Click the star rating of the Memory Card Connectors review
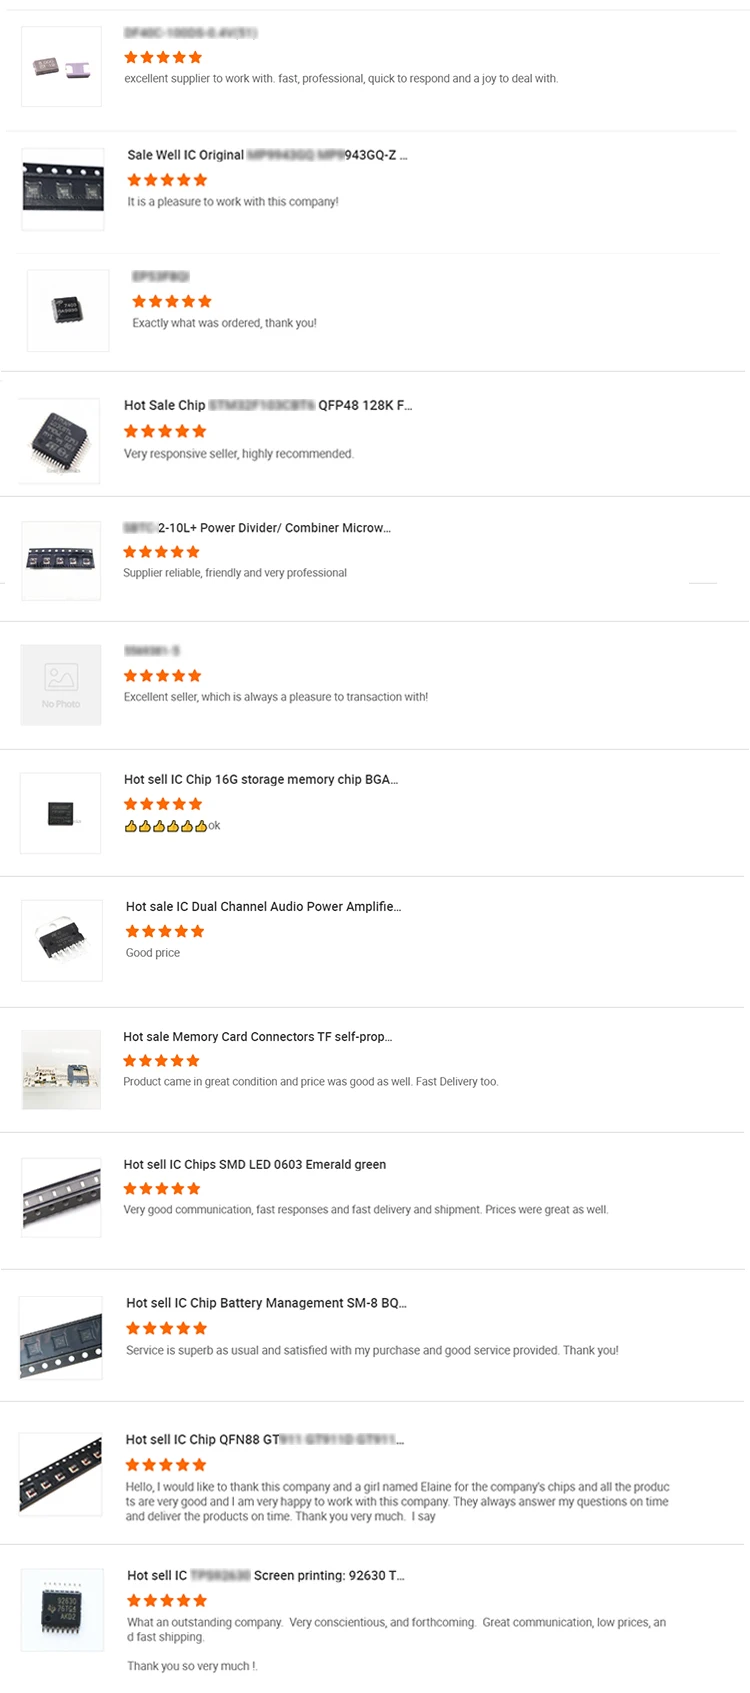This screenshot has width=750, height=1693. (161, 1060)
